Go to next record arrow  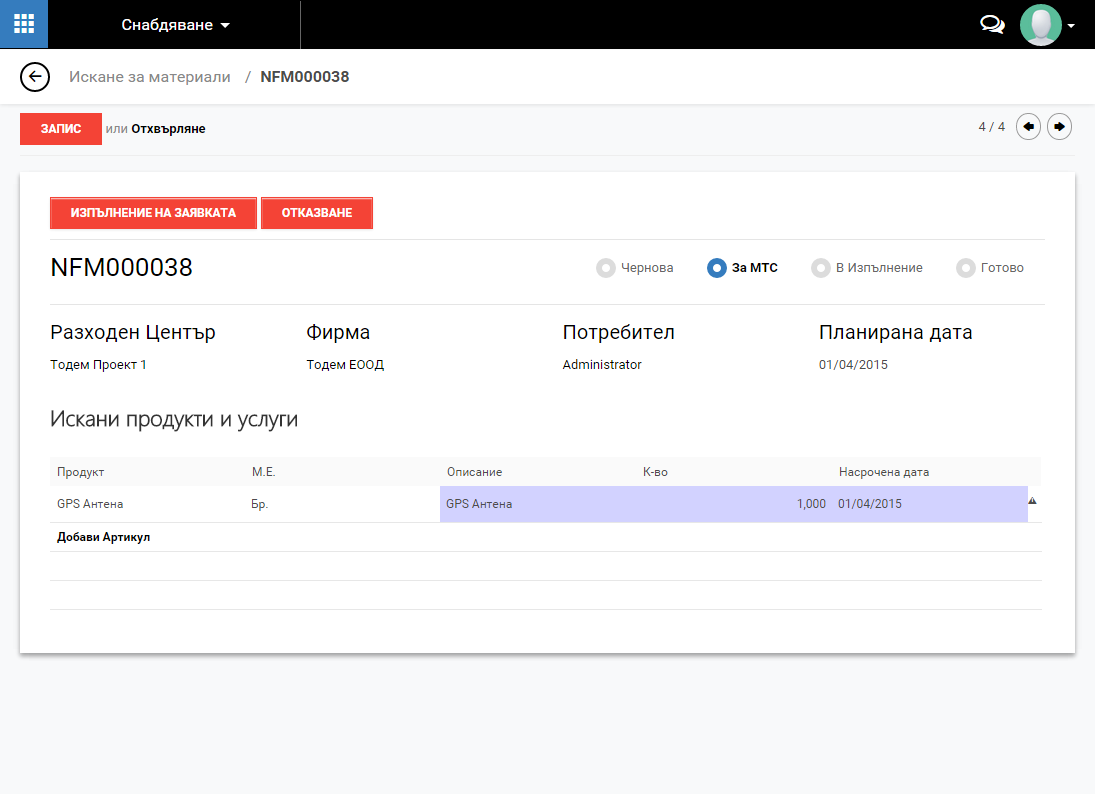[x=1059, y=127]
